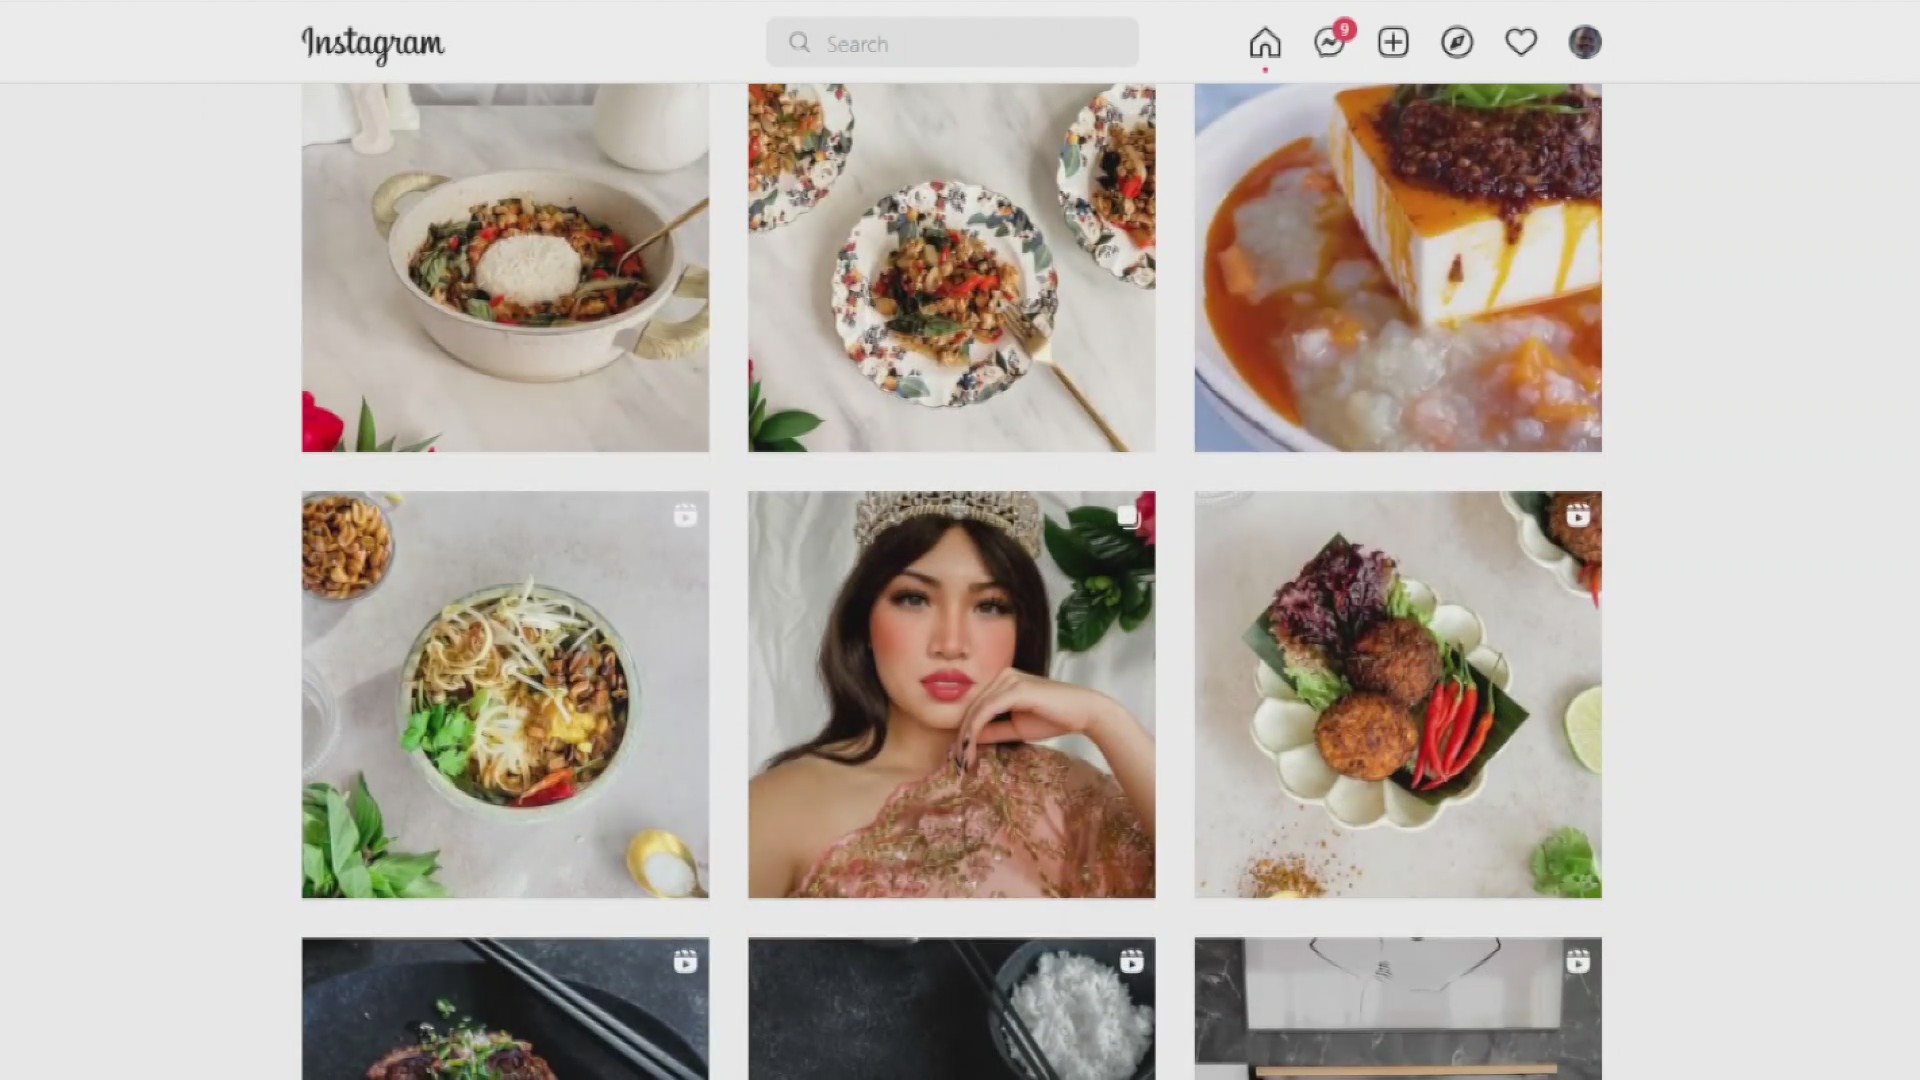Click reel icon on white rice post
The height and width of the screenshot is (1080, 1920).
pos(1131,962)
